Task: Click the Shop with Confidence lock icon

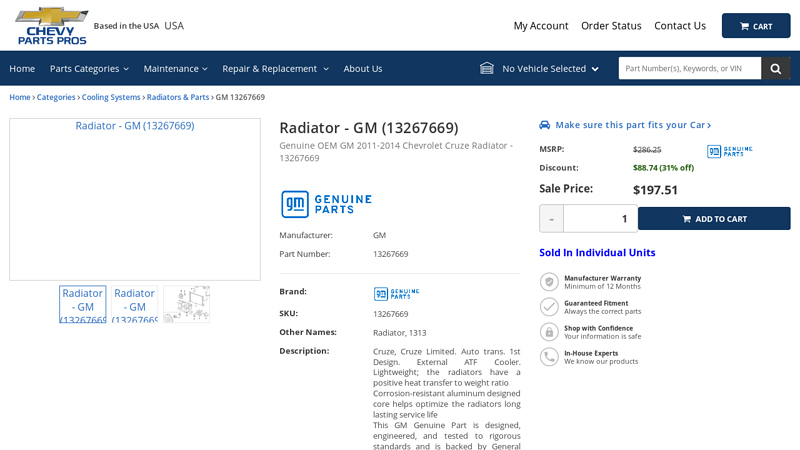Action: pos(549,332)
